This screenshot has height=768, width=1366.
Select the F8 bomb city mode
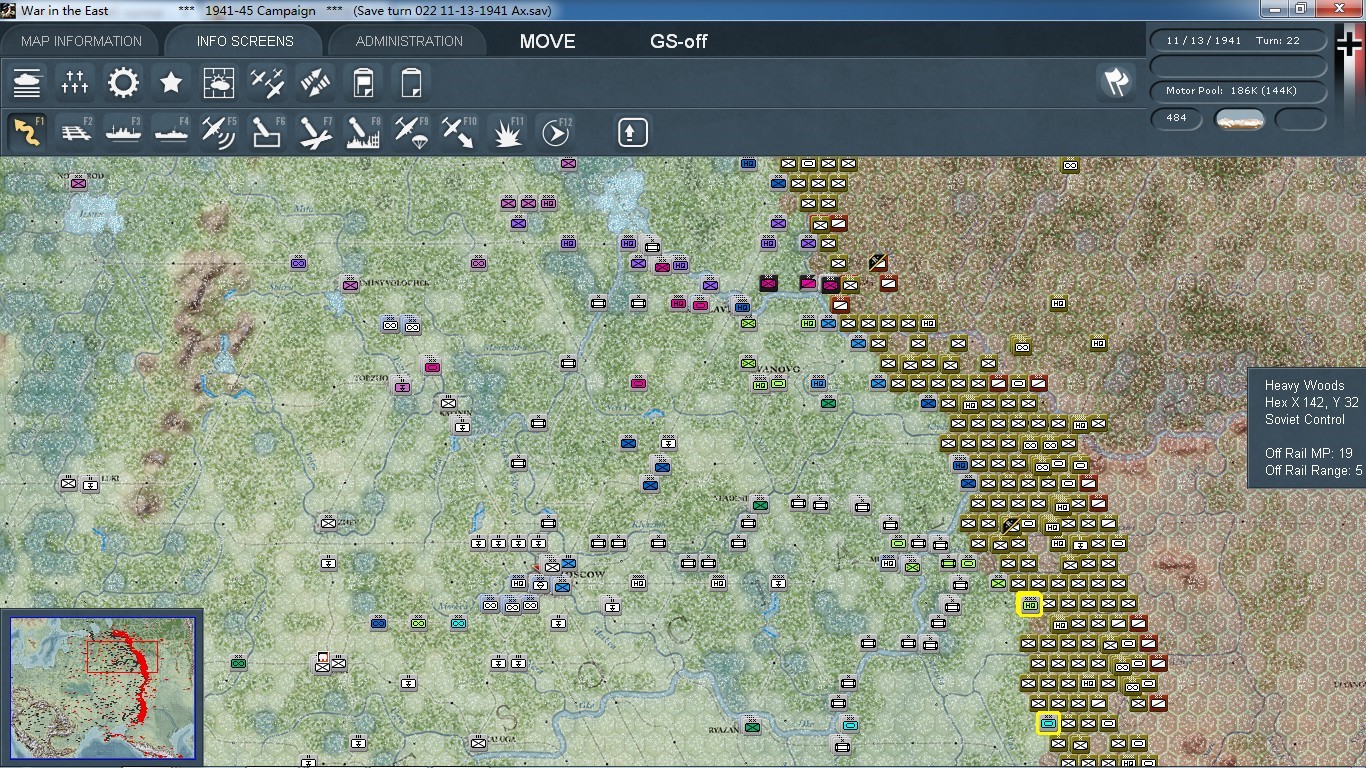point(363,132)
